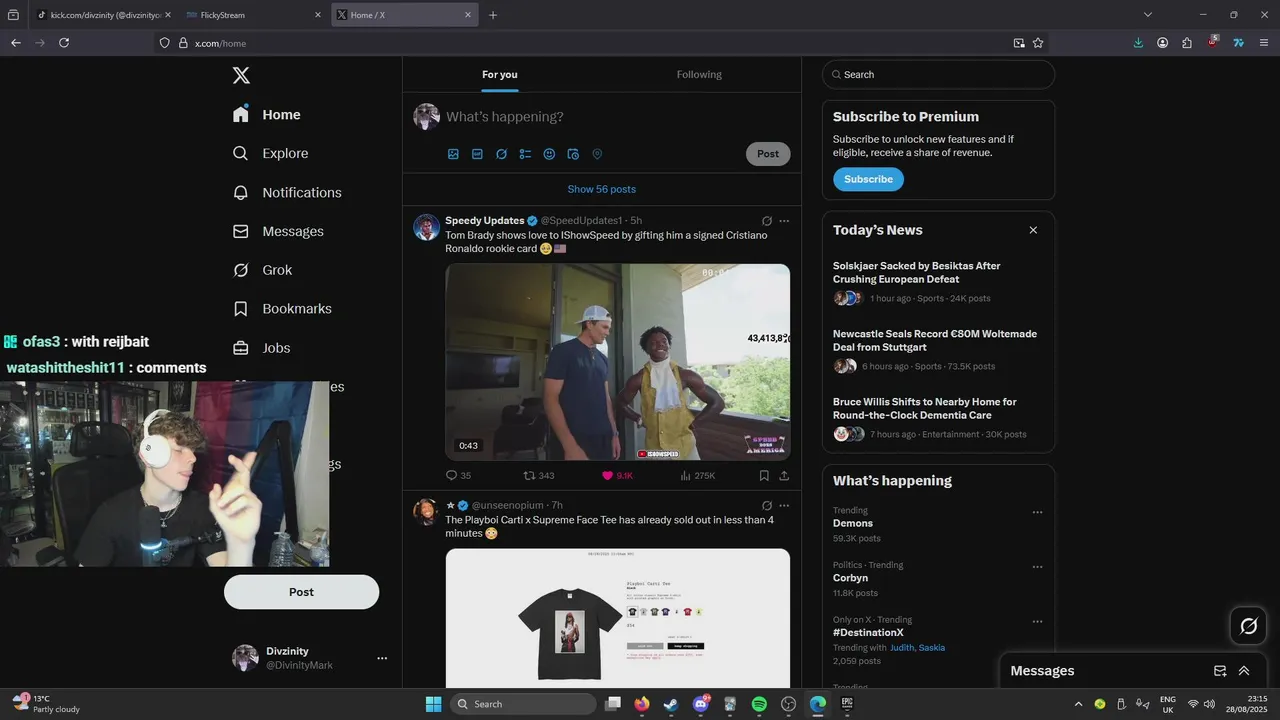
Task: Open the browser hamburger menu
Action: [1264, 43]
